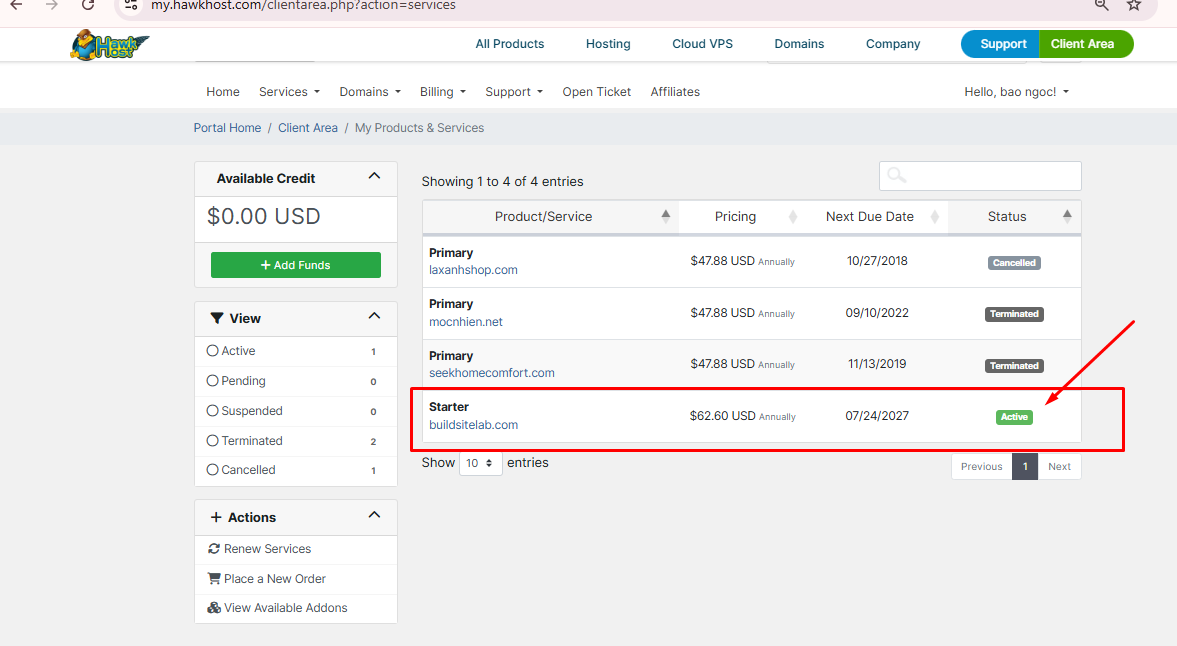
Task: Click the Cancelled status badge for laxanhshop.com
Action: click(x=1013, y=263)
